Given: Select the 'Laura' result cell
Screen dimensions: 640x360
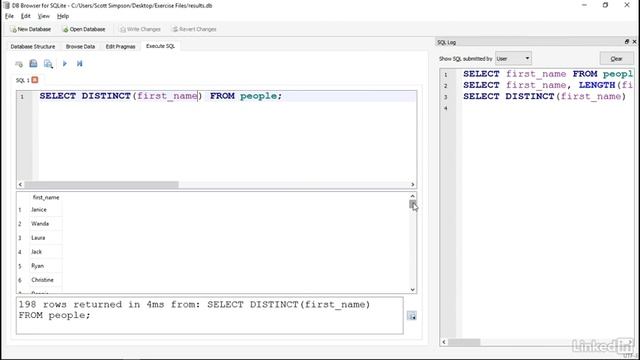Looking at the screenshot, I should (x=46, y=238).
